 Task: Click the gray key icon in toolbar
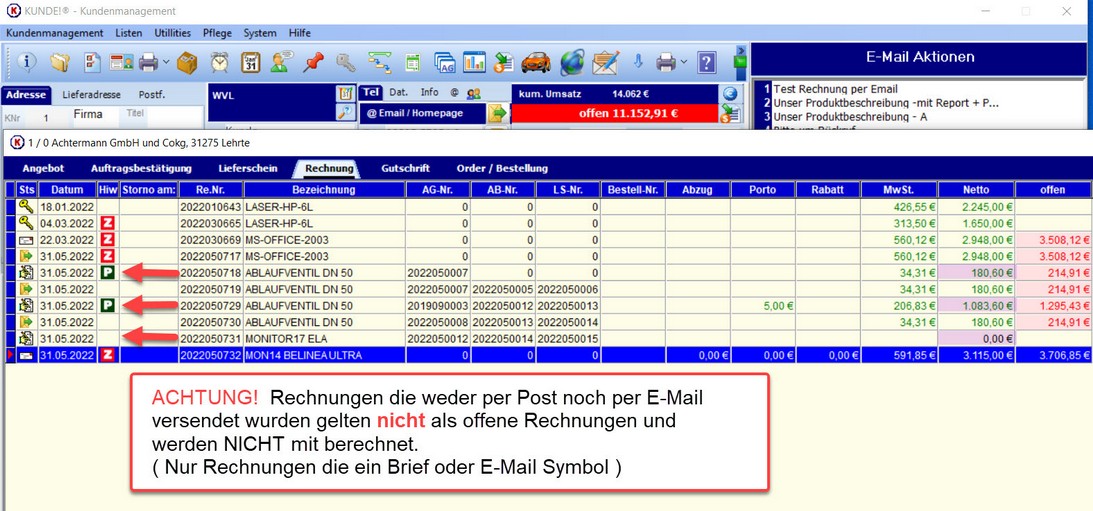[x=345, y=63]
